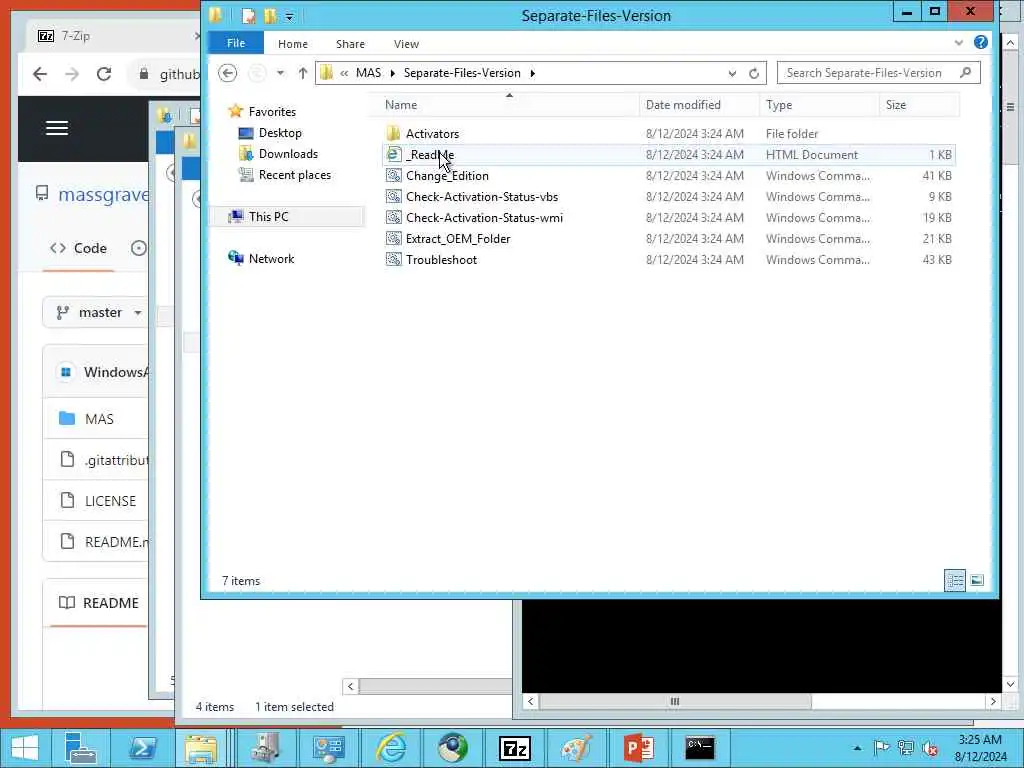Sort files by Date modified column
This screenshot has width=1024, height=768.
683,104
